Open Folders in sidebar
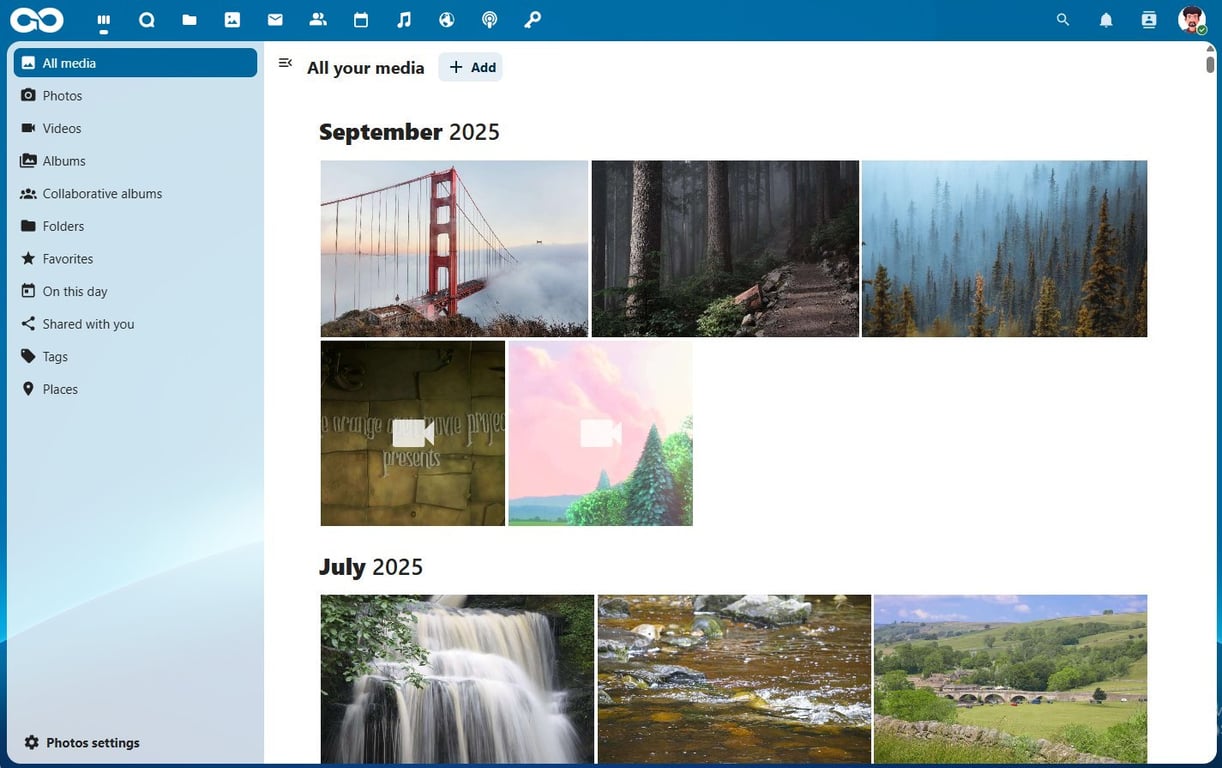The width and height of the screenshot is (1222, 768). (135, 226)
